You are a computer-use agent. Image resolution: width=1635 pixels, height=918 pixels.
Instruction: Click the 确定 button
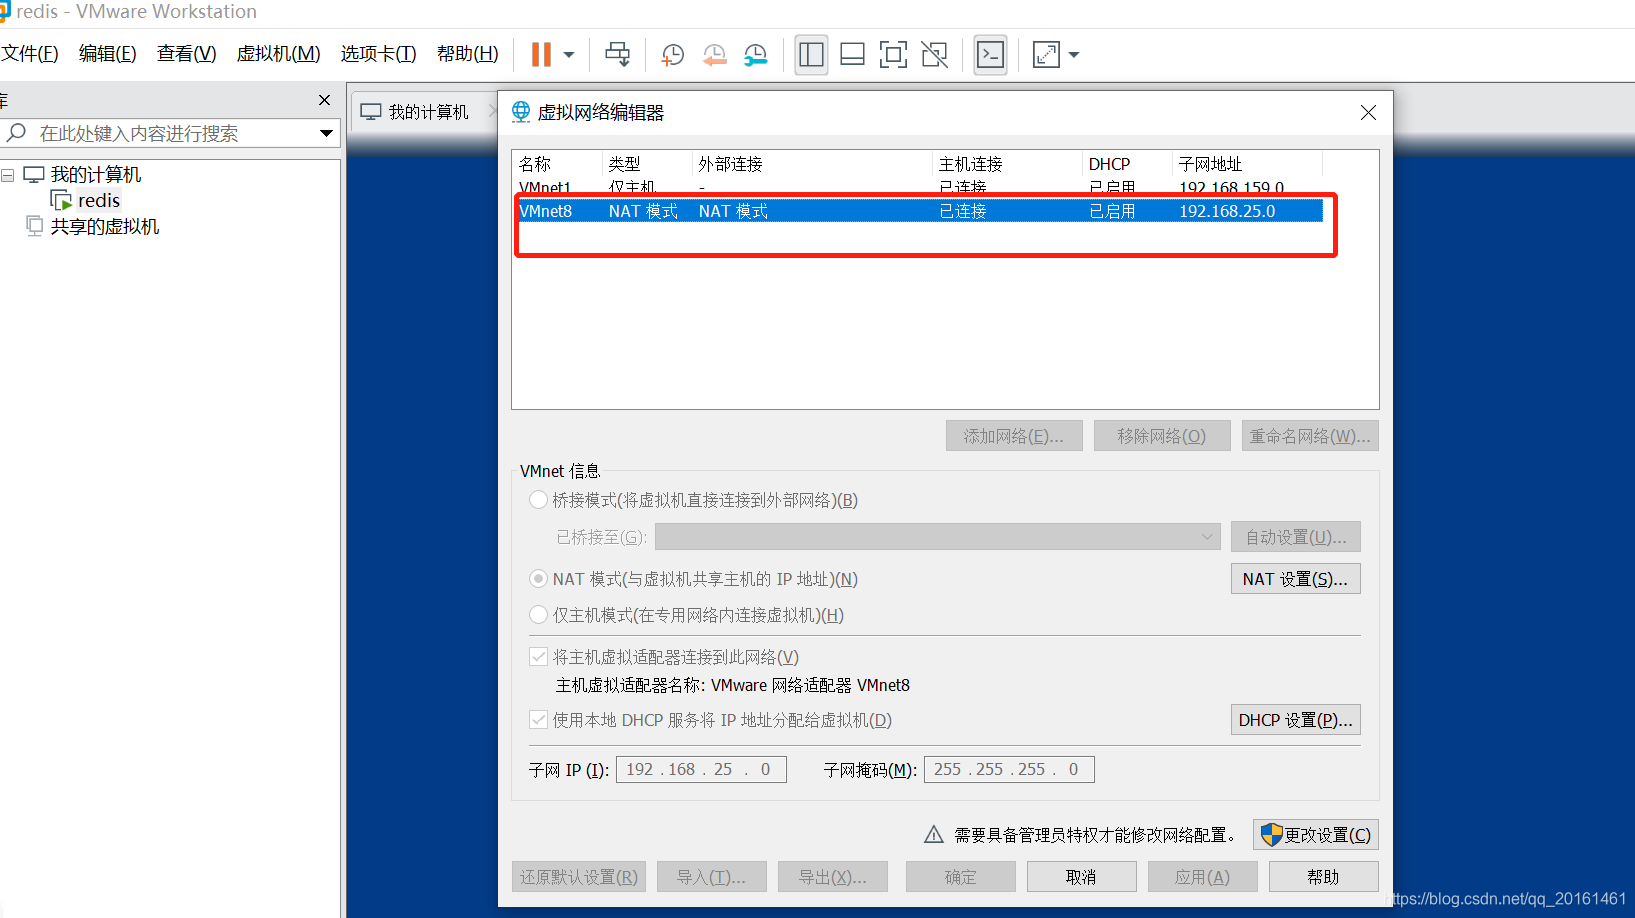961,877
